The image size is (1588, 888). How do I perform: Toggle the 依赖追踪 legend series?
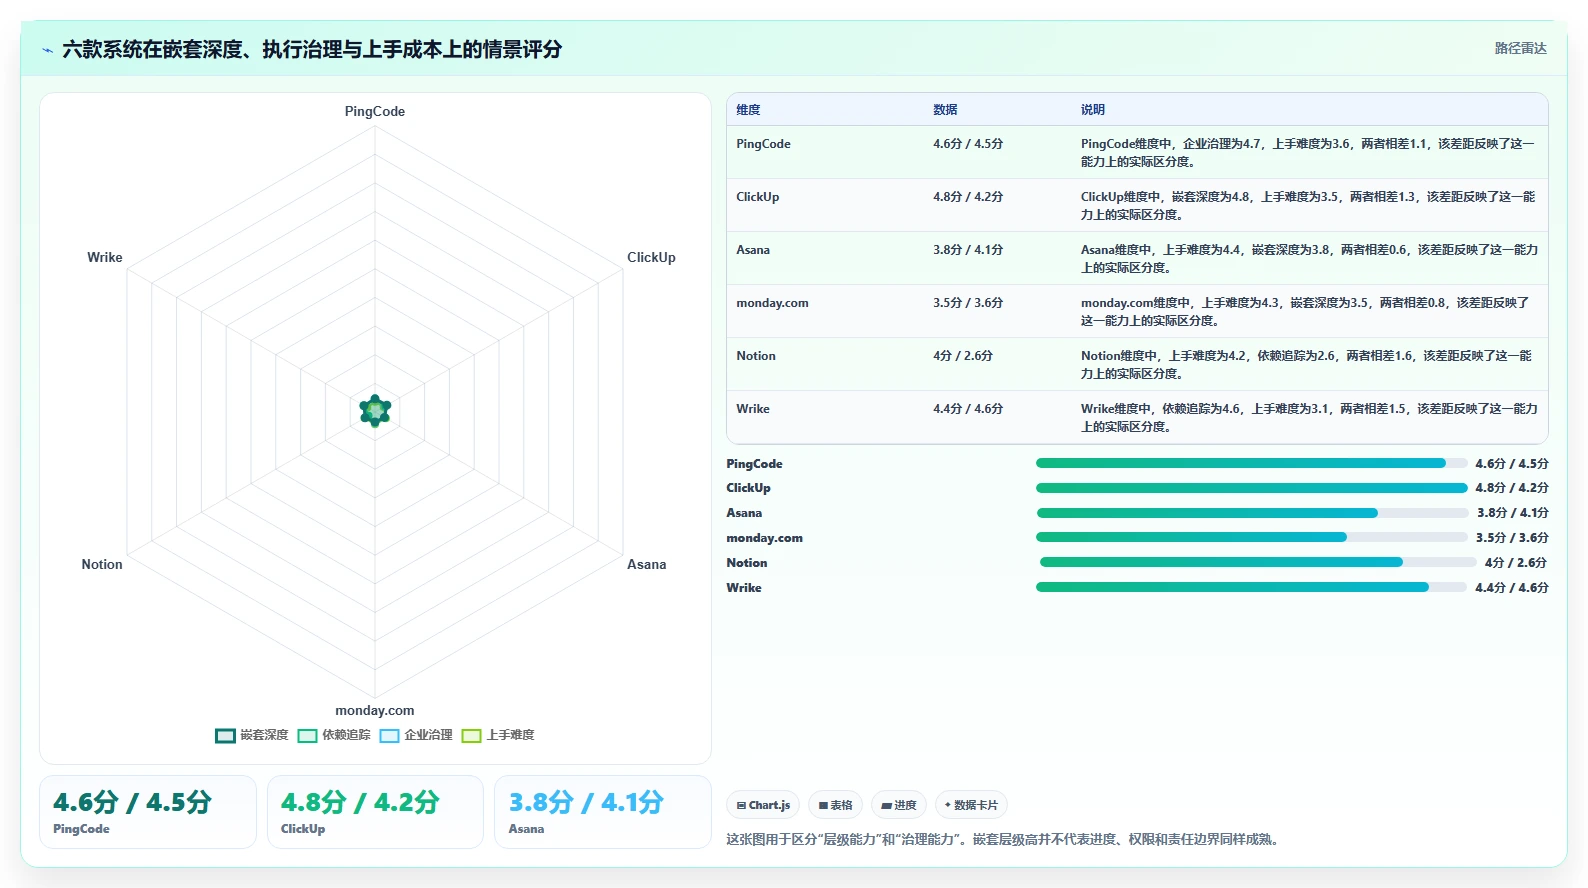point(334,735)
